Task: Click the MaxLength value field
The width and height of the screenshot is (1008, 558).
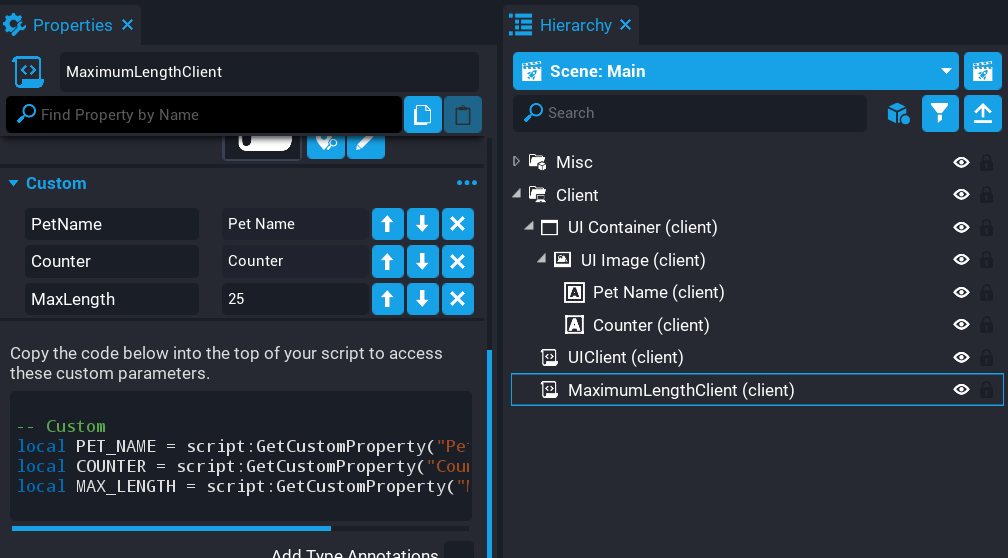Action: click(294, 299)
